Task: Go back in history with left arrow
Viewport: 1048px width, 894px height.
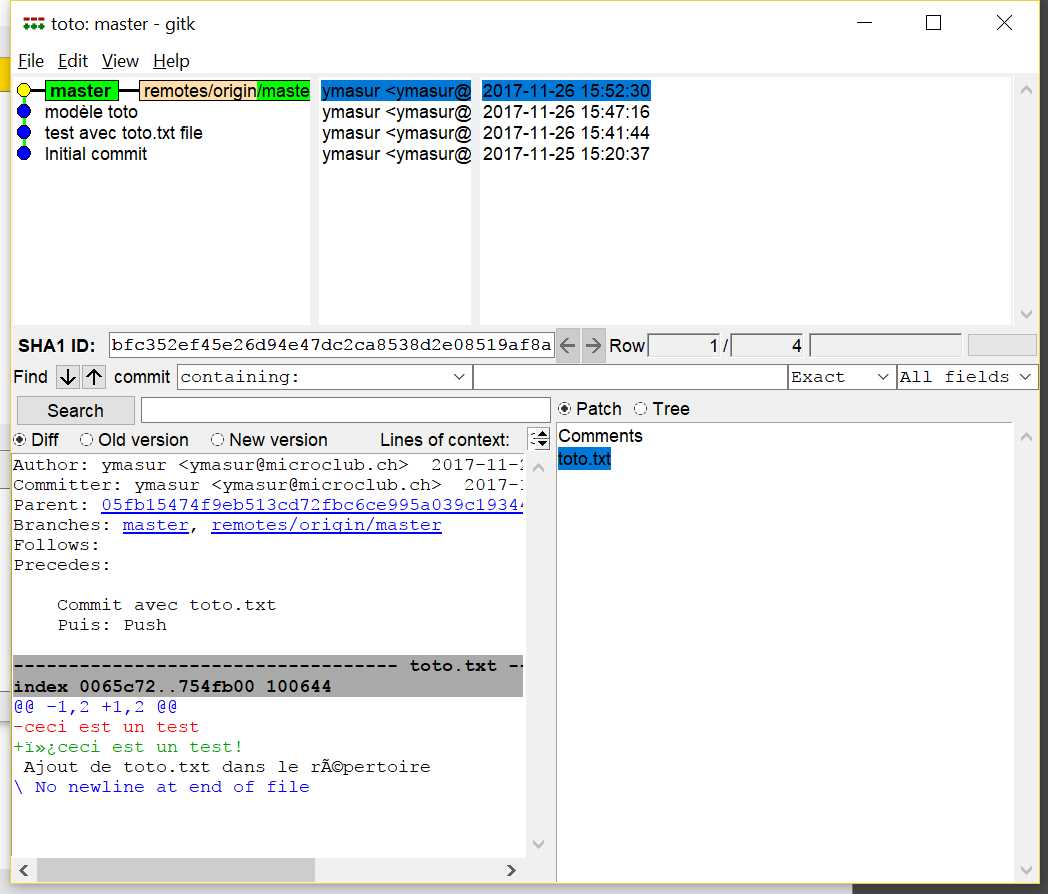Action: [567, 345]
